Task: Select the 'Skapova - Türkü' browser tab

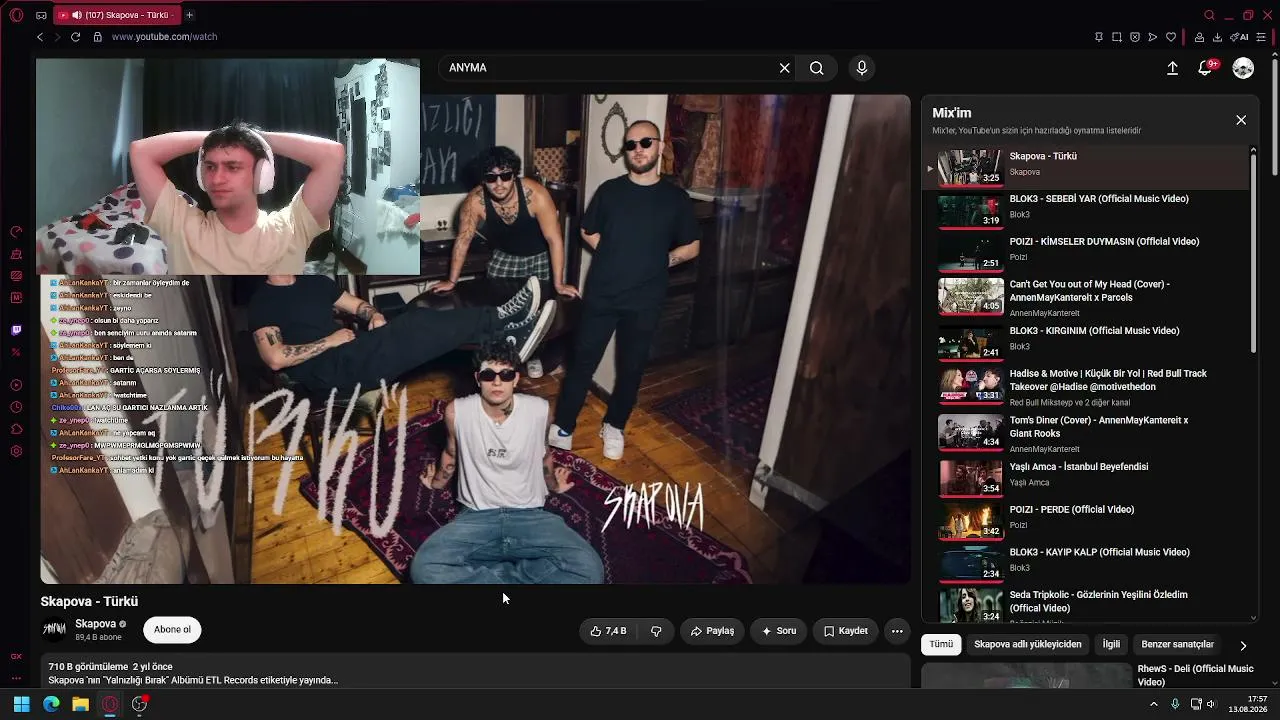Action: coord(115,15)
